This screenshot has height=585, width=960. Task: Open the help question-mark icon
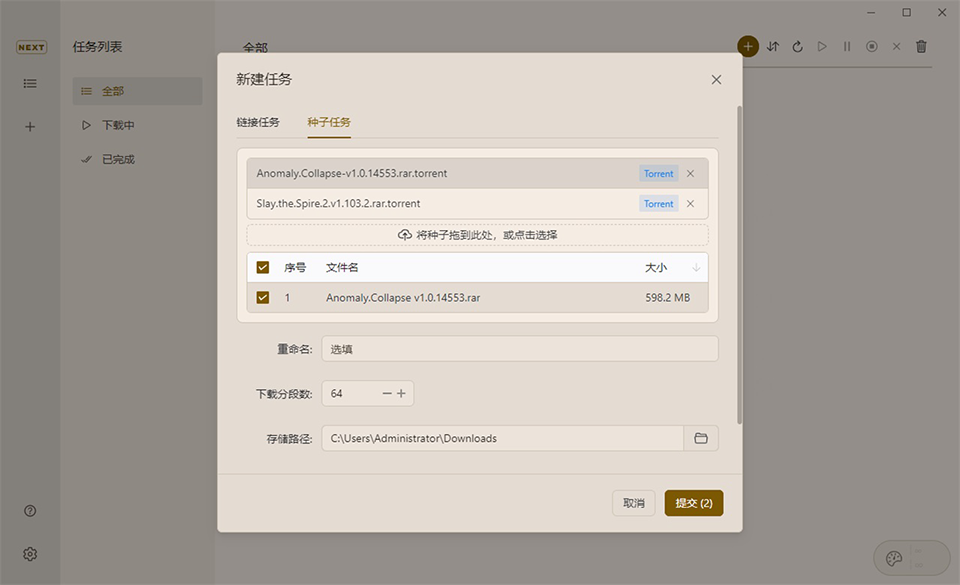30,511
